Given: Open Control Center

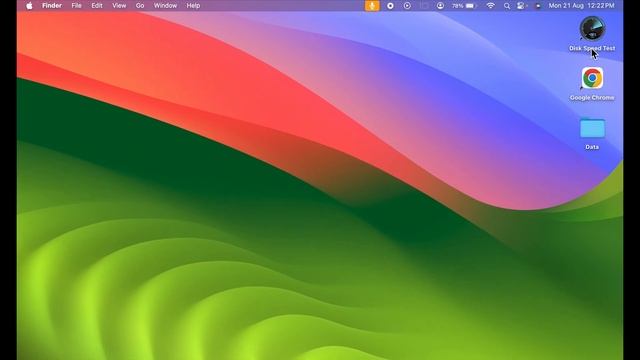Looking at the screenshot, I should pyautogui.click(x=521, y=6).
